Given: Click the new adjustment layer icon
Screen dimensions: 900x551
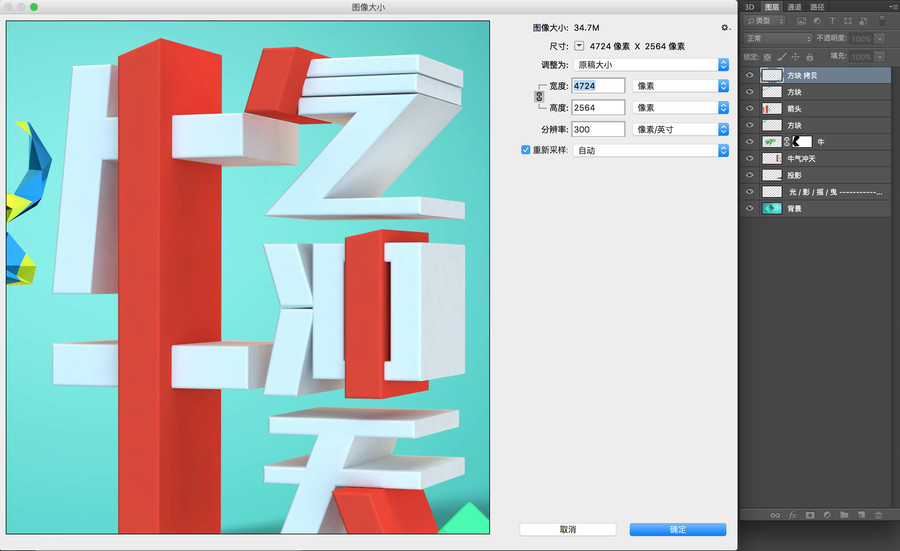Looking at the screenshot, I should tap(827, 515).
